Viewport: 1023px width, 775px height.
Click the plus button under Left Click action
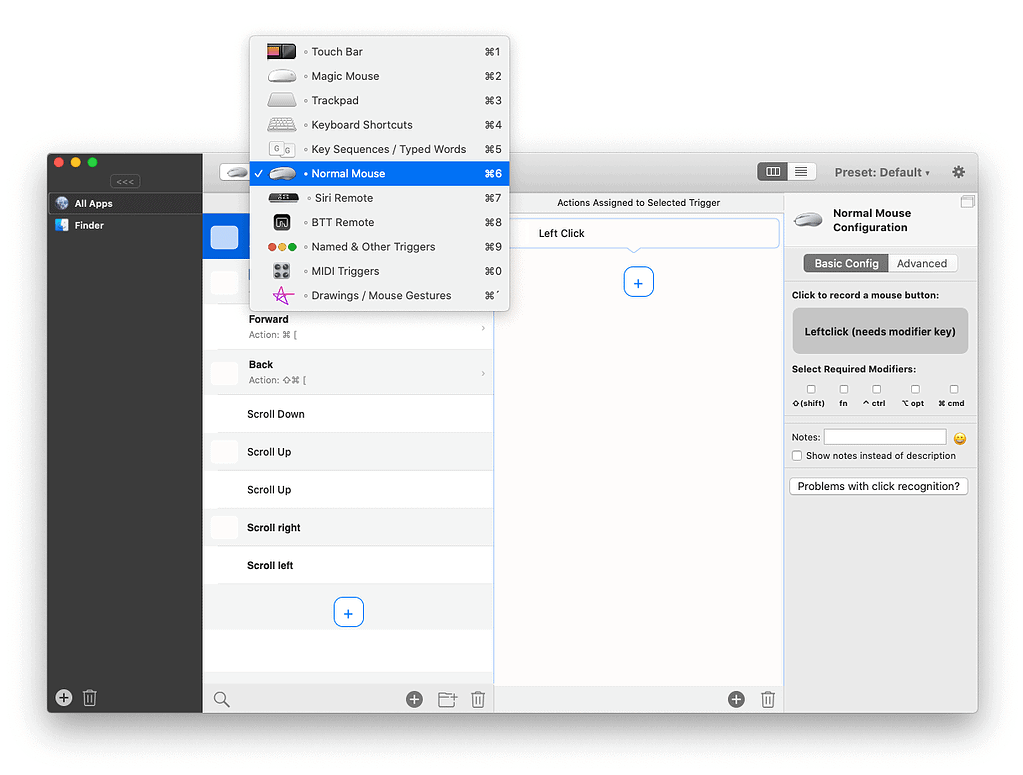pyautogui.click(x=639, y=282)
